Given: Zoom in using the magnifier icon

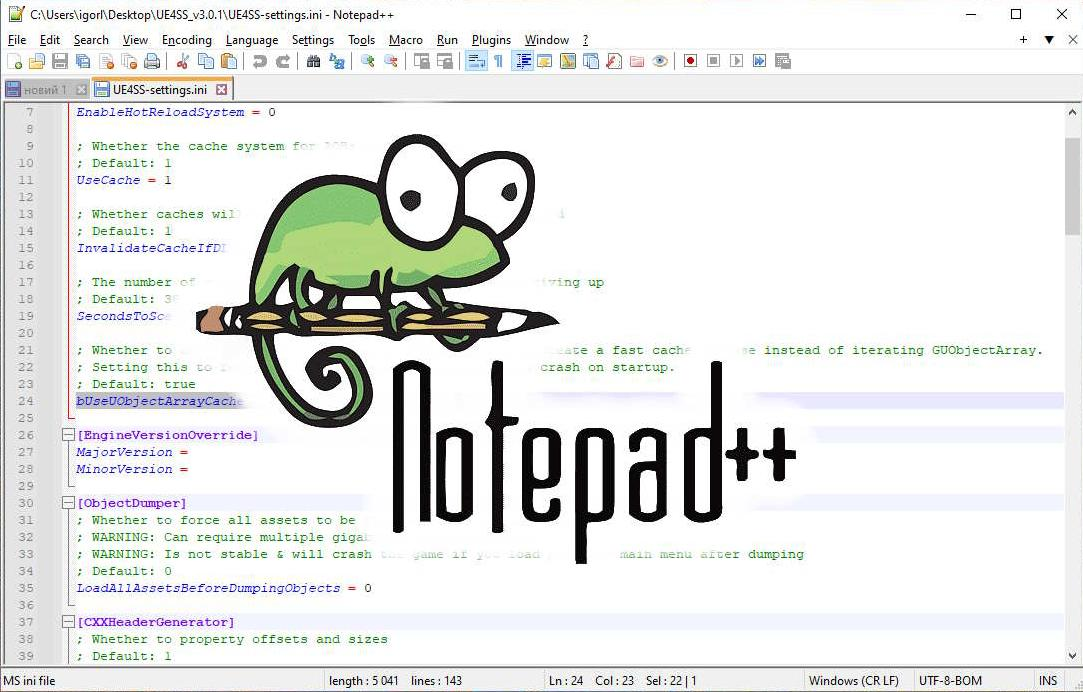Looking at the screenshot, I should pyautogui.click(x=367, y=61).
